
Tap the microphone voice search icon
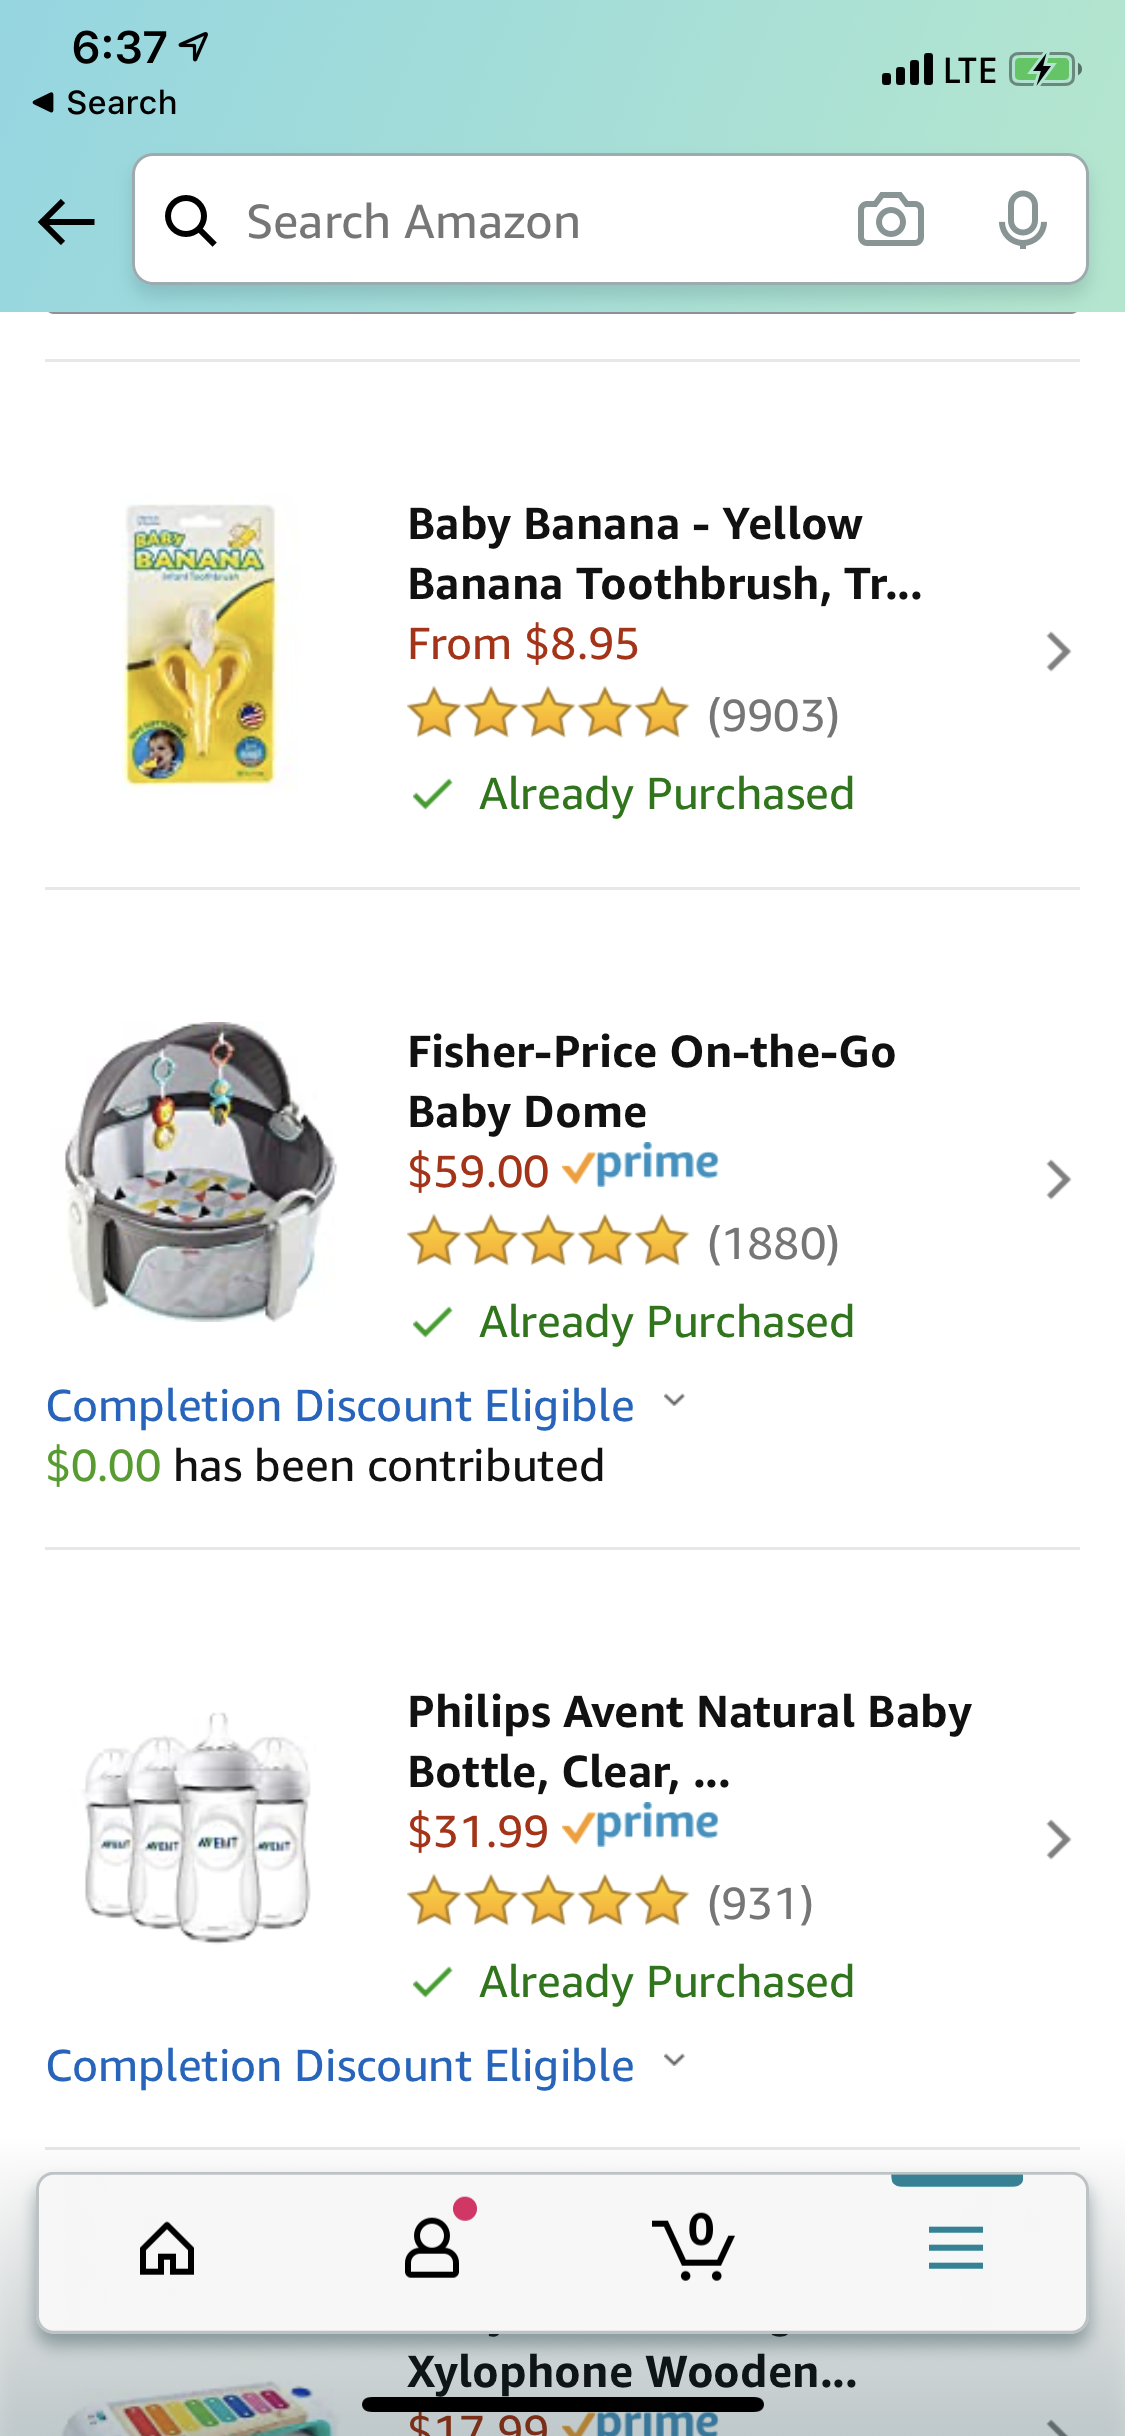coord(1022,219)
